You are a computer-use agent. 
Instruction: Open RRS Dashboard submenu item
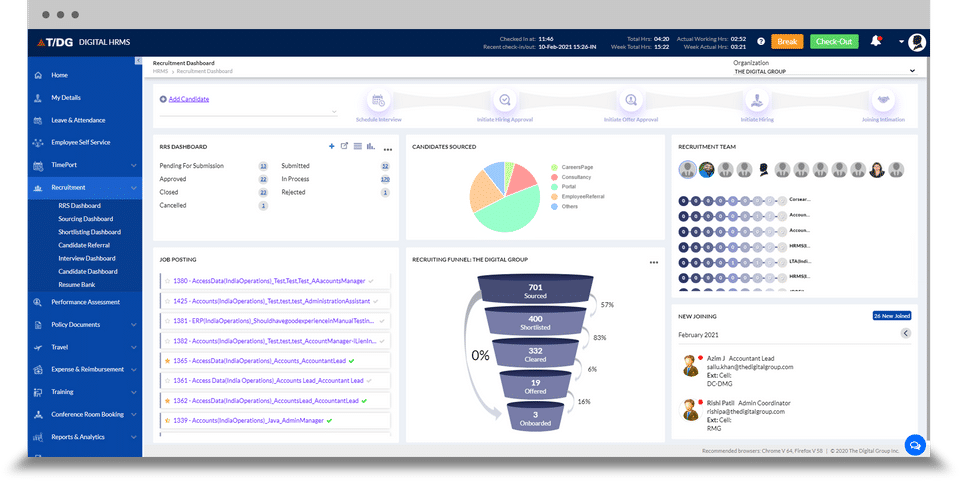(80, 206)
